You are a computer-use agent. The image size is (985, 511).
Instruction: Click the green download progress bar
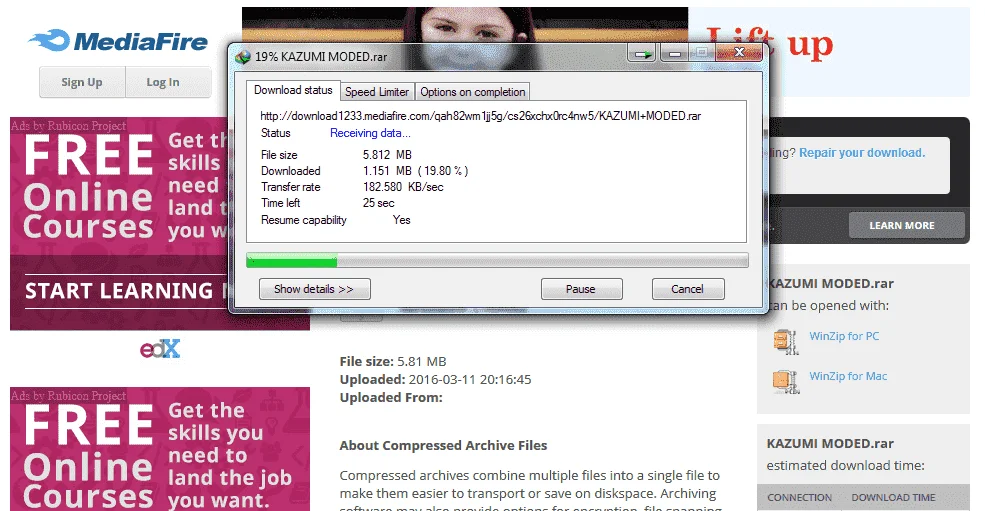click(x=292, y=260)
